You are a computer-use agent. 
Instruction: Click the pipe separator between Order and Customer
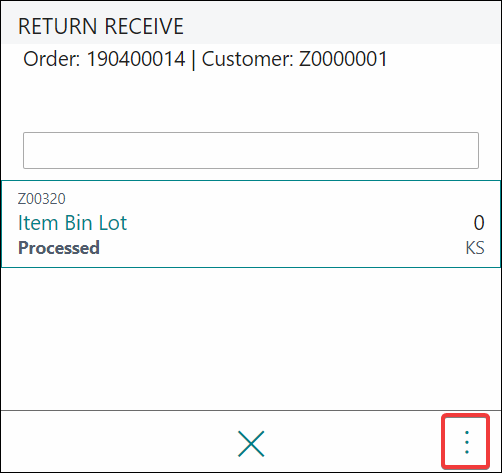[x=193, y=60]
